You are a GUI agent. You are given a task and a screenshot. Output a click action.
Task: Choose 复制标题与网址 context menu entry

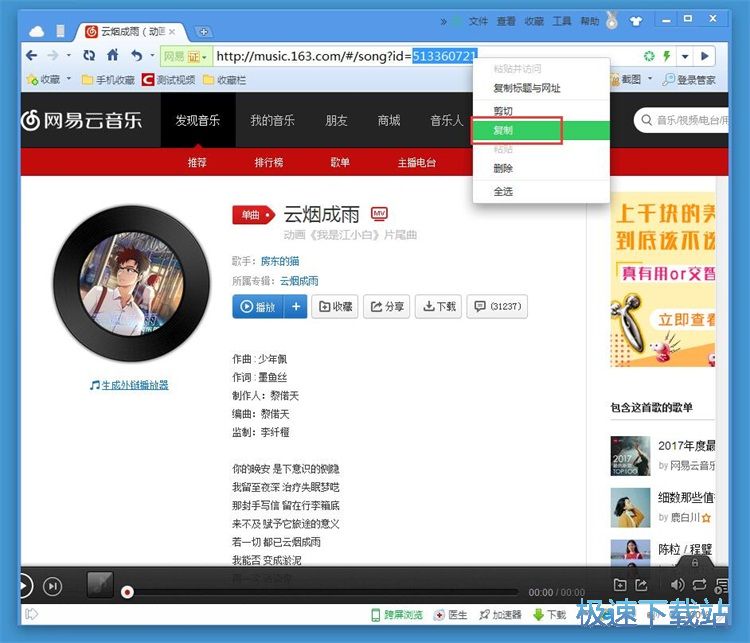541,88
